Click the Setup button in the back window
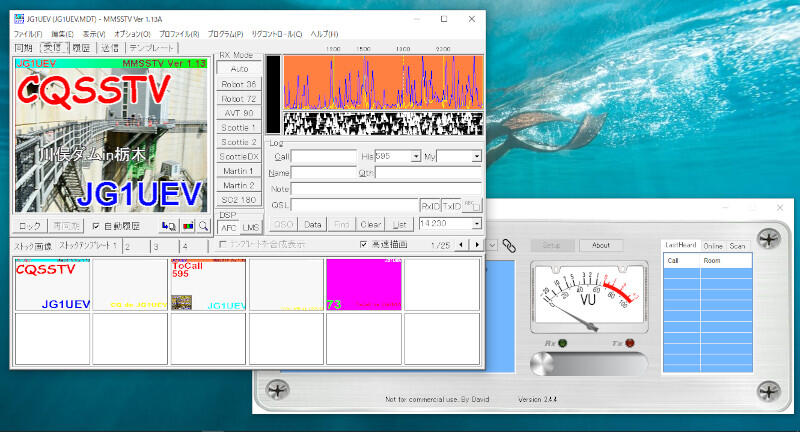The width and height of the screenshot is (800, 432). (x=552, y=245)
